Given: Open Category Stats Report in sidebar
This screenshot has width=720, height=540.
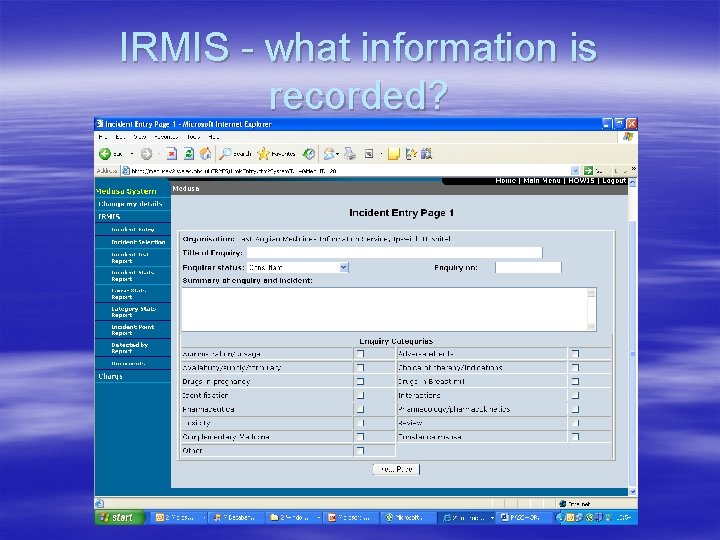Looking at the screenshot, I should 134,312.
